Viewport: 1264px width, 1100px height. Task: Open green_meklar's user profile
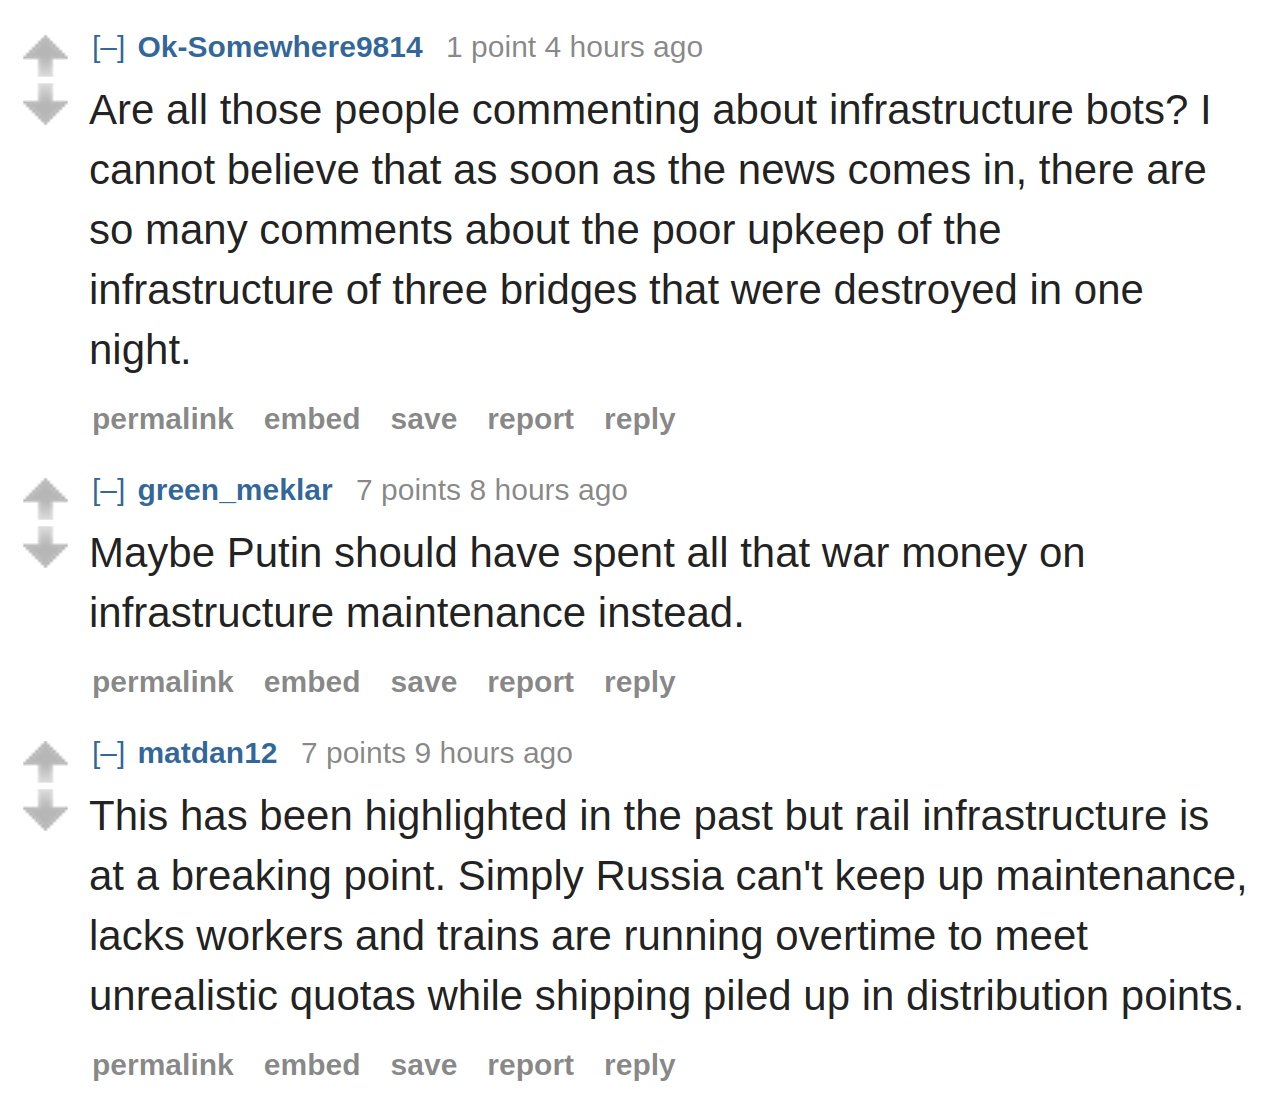coord(235,490)
